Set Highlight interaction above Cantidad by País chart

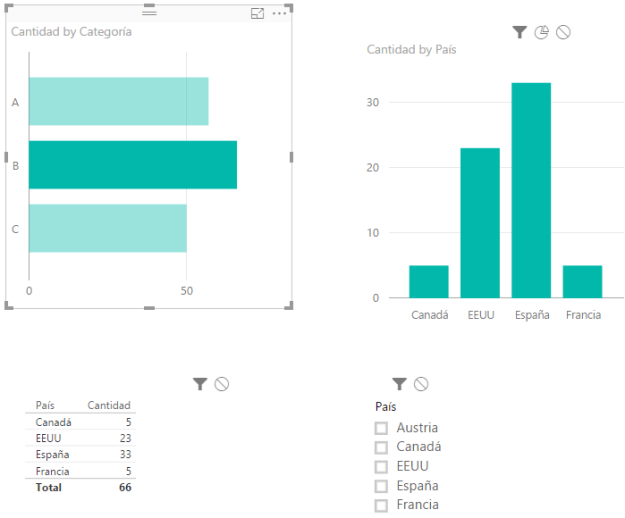(541, 33)
